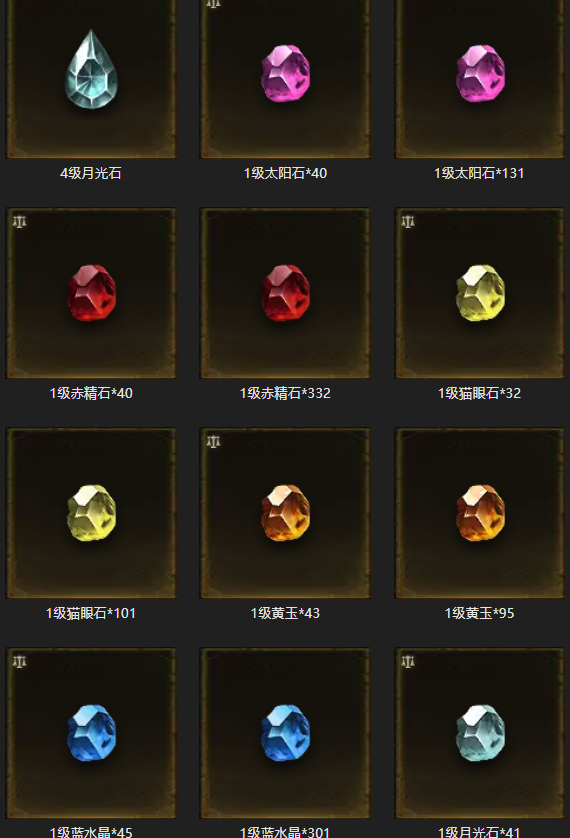Click the pale 1级月光石*41 gem
The height and width of the screenshot is (838, 570).
point(480,733)
